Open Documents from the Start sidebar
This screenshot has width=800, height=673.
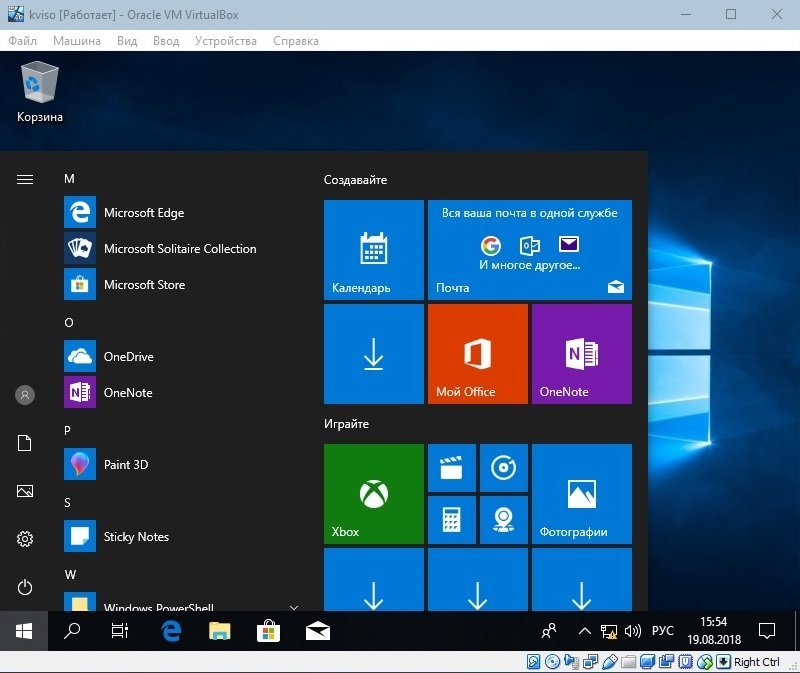(x=24, y=442)
